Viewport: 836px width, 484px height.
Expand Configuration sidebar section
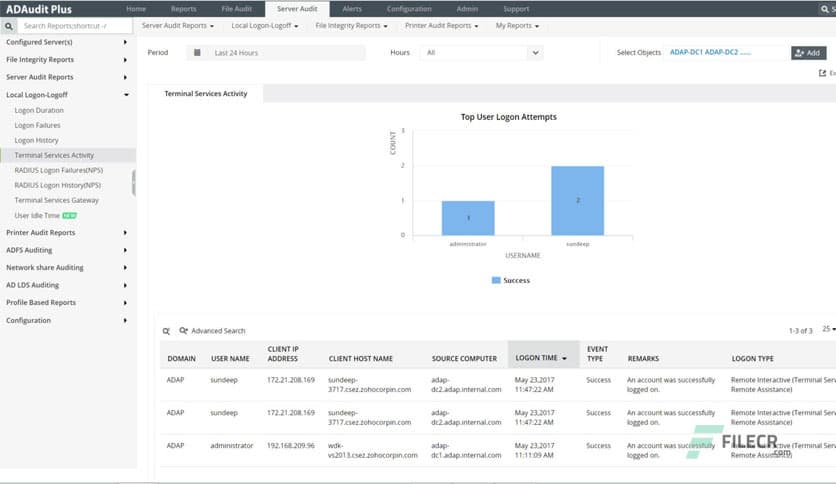click(x=67, y=320)
